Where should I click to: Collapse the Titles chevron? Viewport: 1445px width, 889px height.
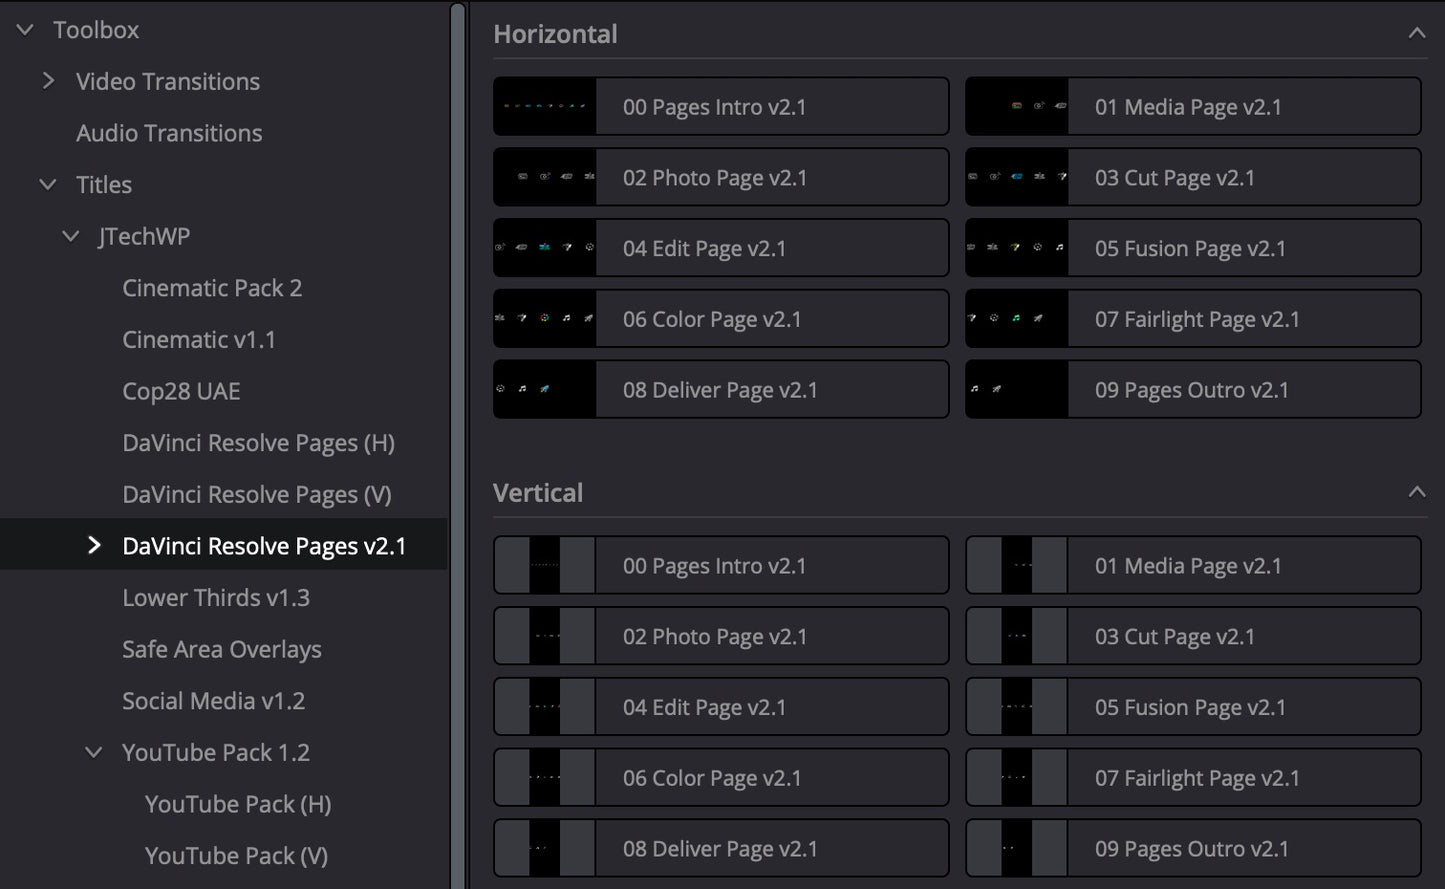point(47,185)
